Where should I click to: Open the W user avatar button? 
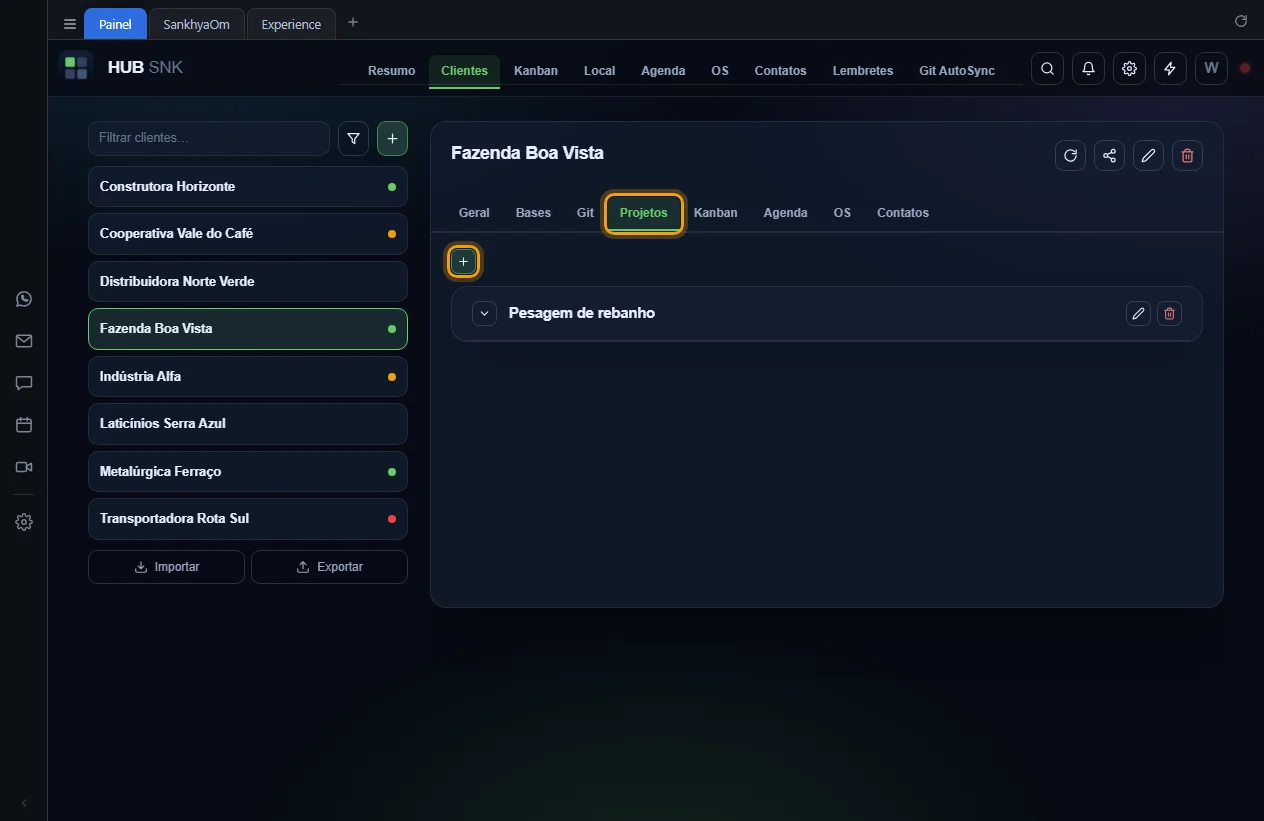tap(1211, 69)
